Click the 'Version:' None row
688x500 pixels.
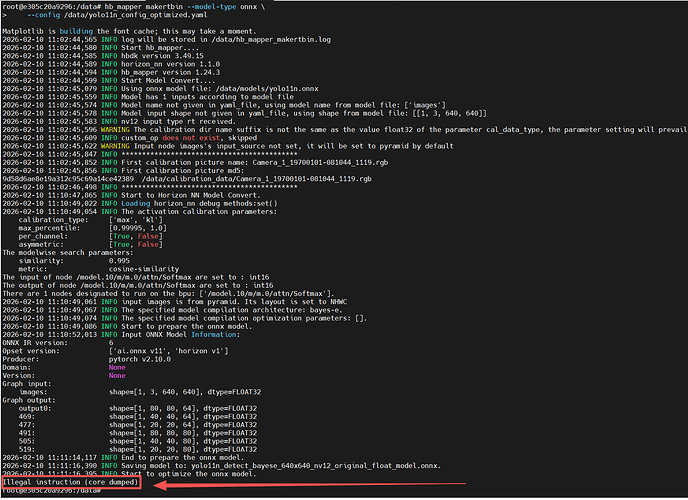64,375
